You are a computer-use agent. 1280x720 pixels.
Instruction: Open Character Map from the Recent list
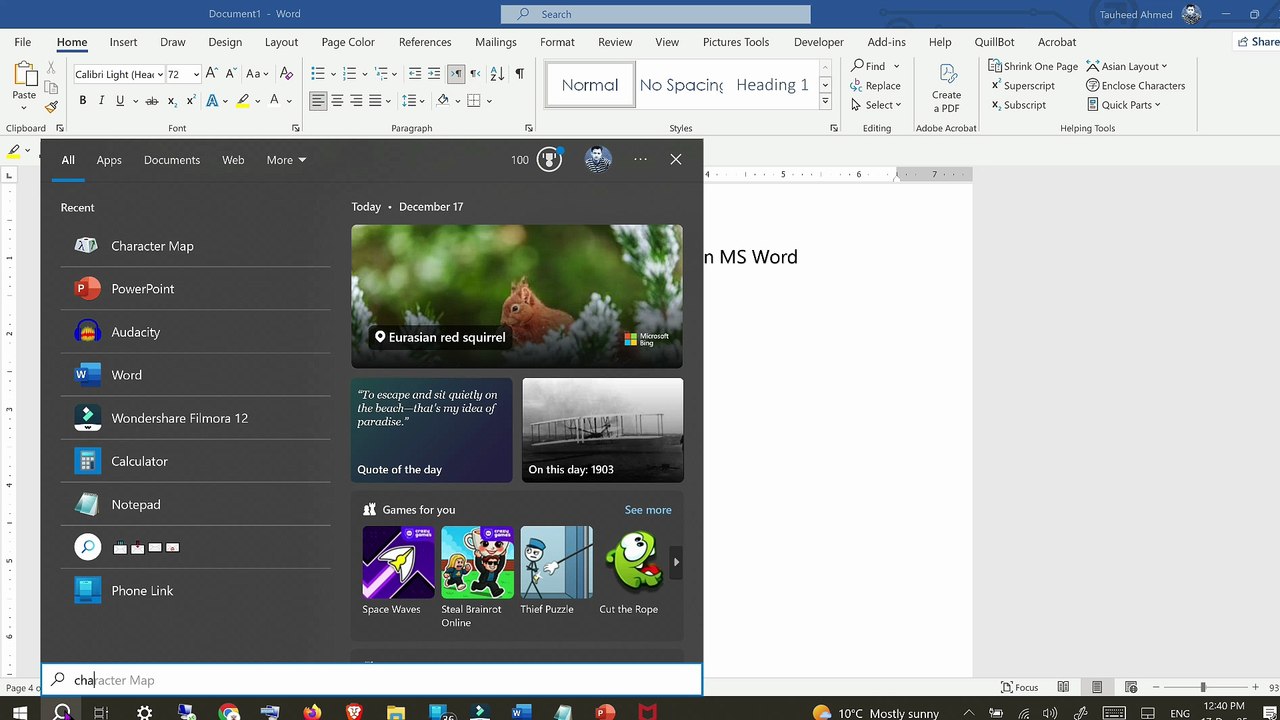(x=196, y=246)
